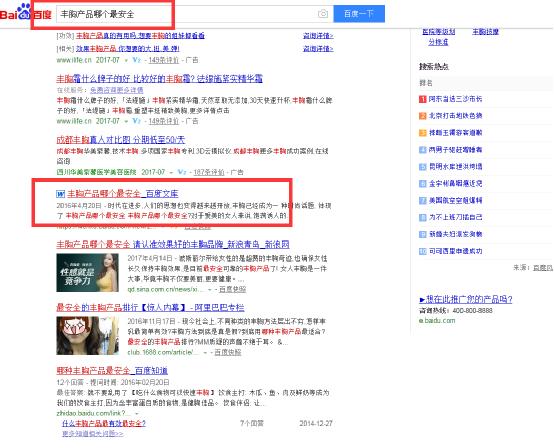Viewport: 554px width, 448px height.
Task: Open the 丰胸霜什么牌子的好 ad result
Action: 159,78
